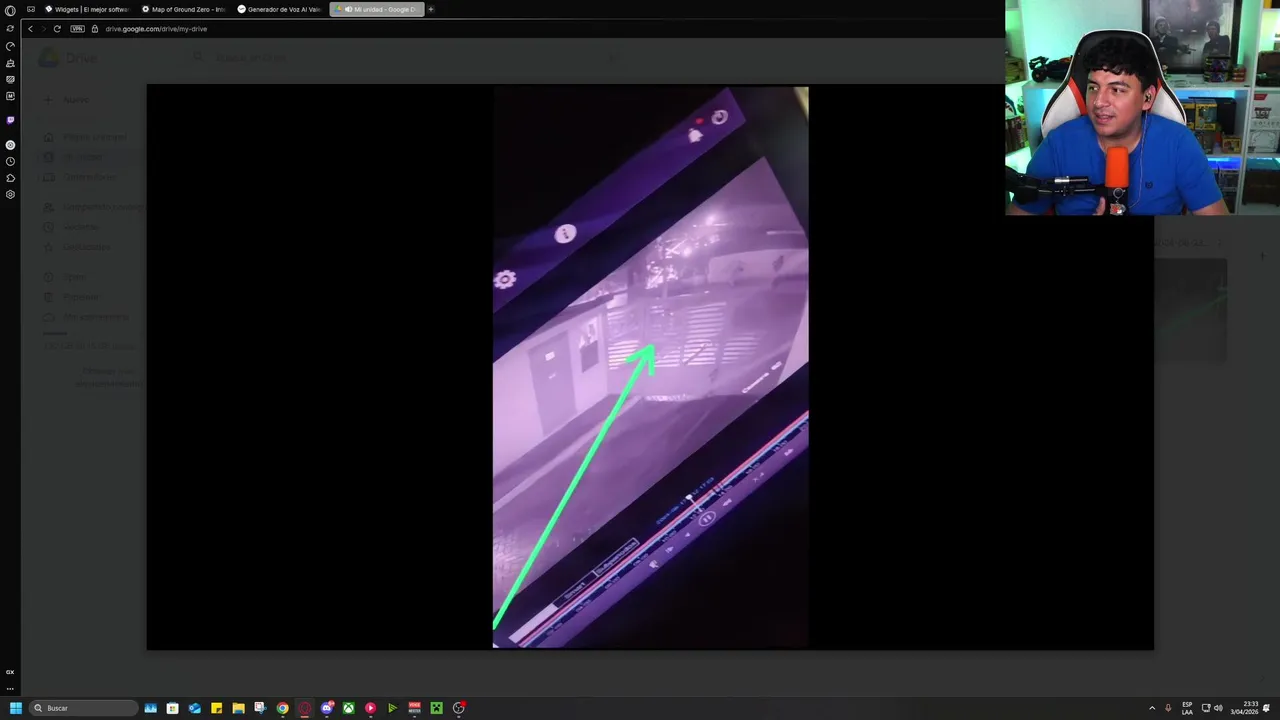
Task: Click the video preview of the camera footage
Action: tap(650, 367)
